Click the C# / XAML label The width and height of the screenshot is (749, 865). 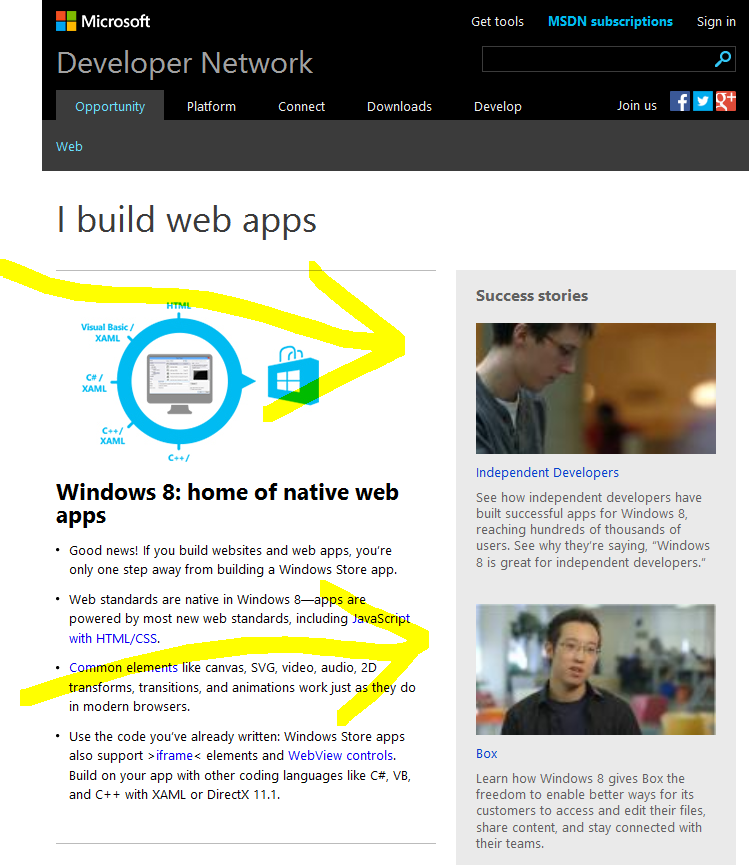94,383
